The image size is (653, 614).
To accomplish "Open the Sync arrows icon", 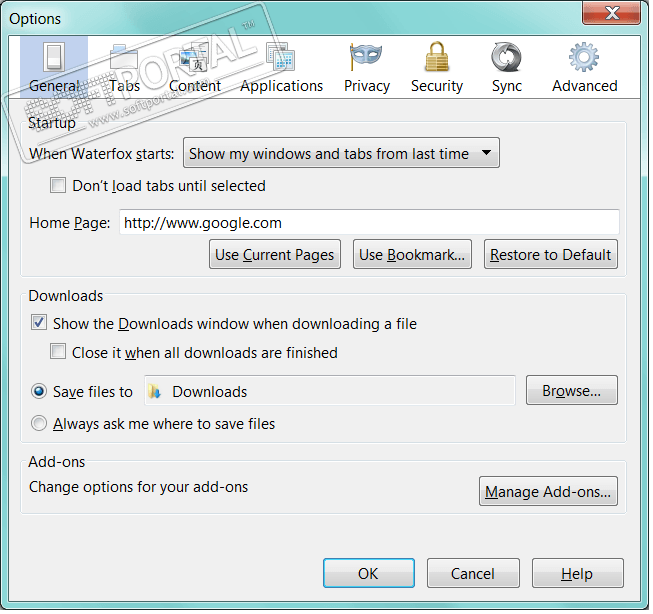I will click(508, 57).
